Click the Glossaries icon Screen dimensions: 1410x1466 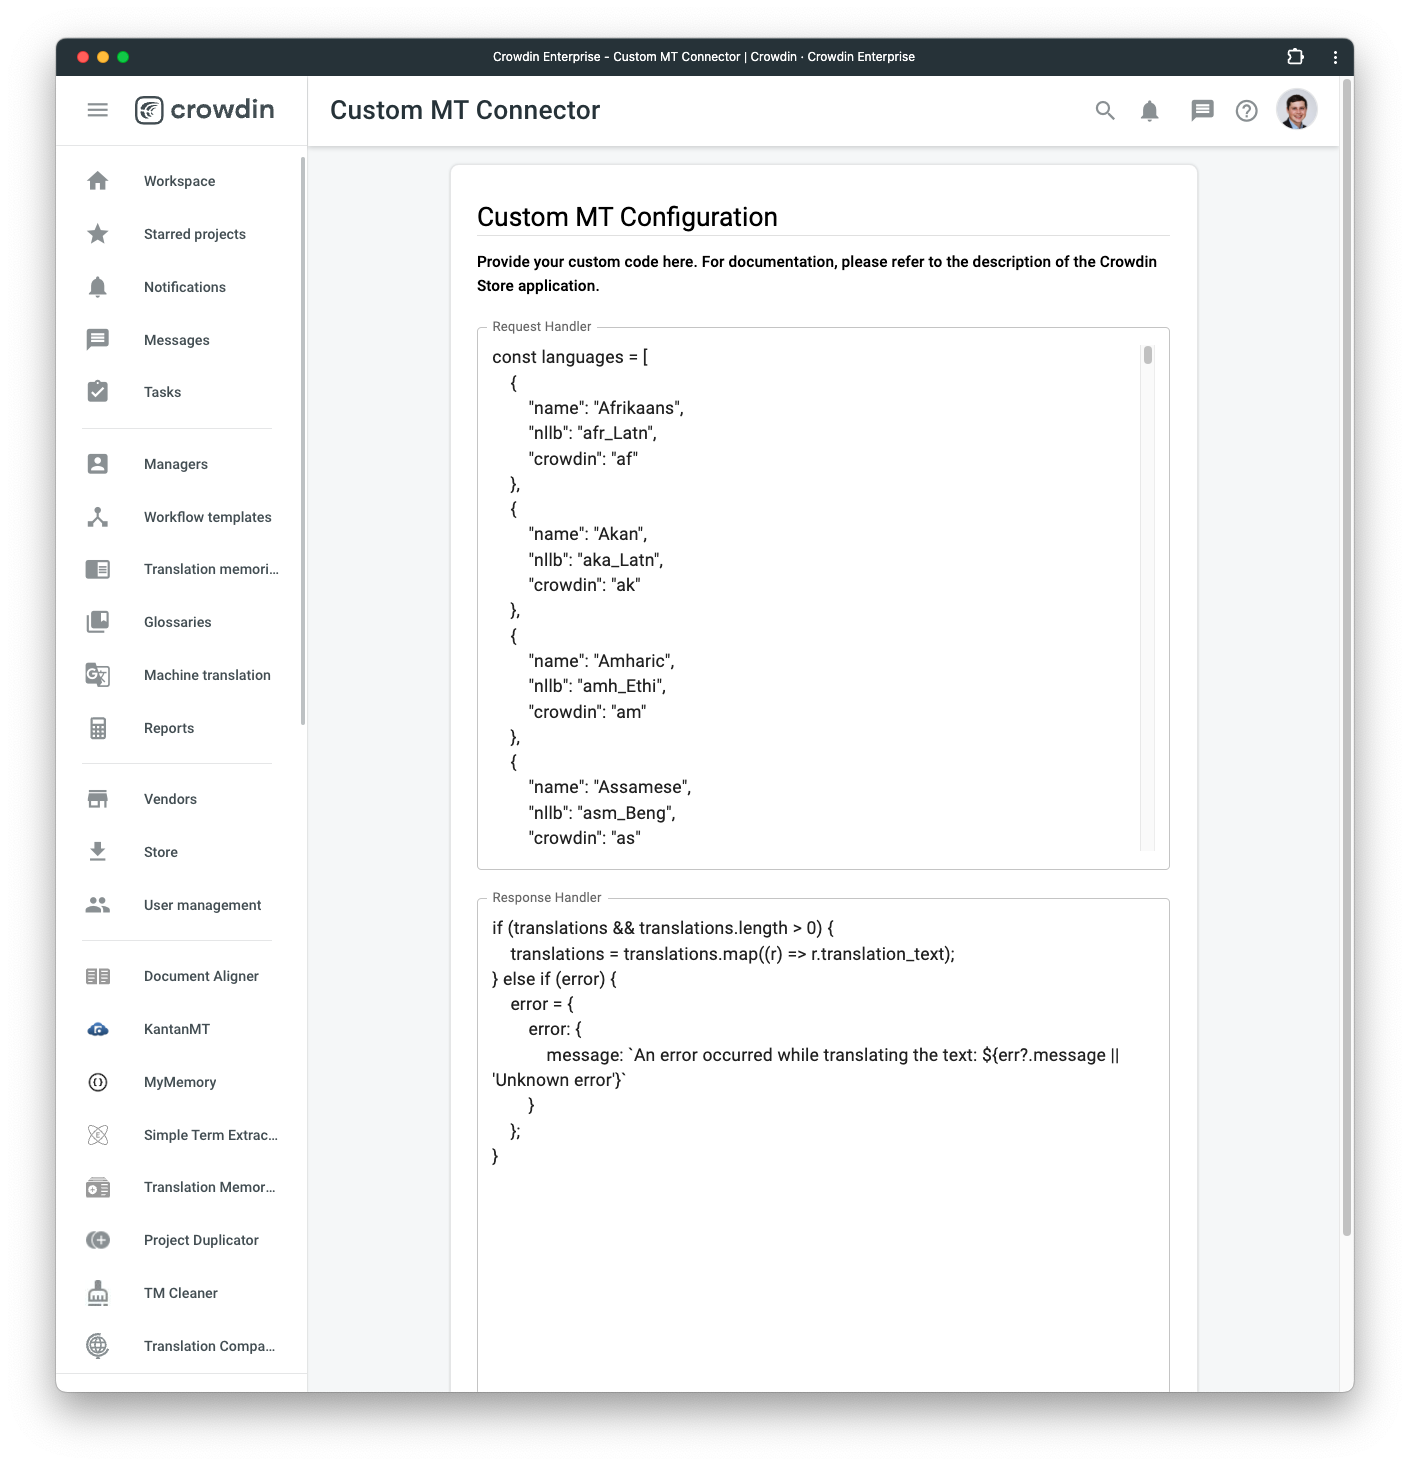tap(98, 622)
